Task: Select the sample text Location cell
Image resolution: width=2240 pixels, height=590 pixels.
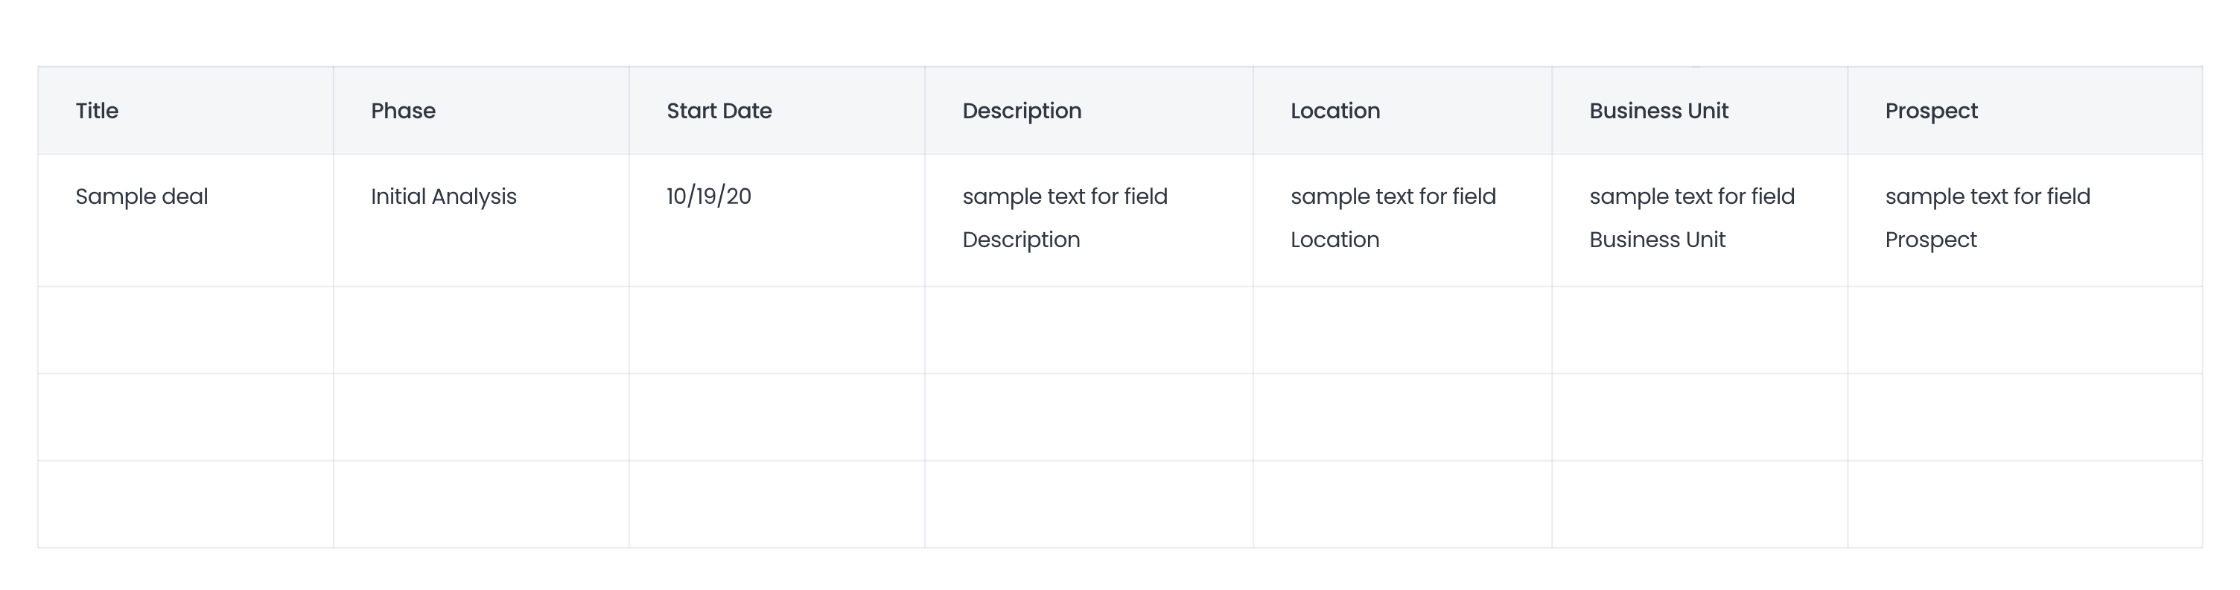Action: point(1392,218)
